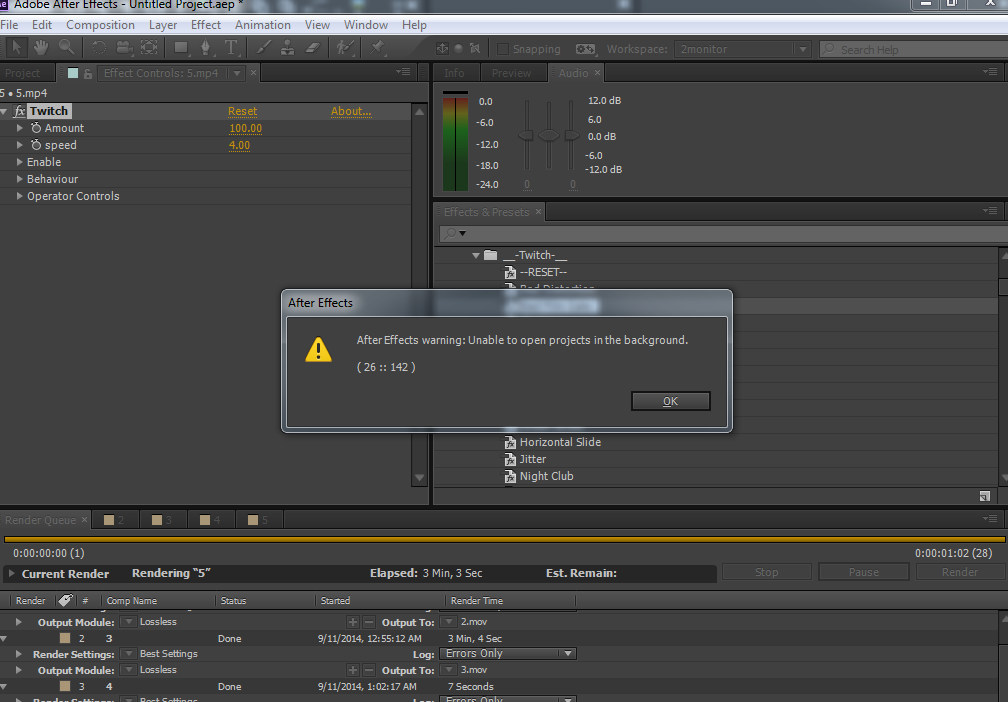The height and width of the screenshot is (702, 1008).
Task: Open the Render Queue panel options menu
Action: tap(990, 519)
